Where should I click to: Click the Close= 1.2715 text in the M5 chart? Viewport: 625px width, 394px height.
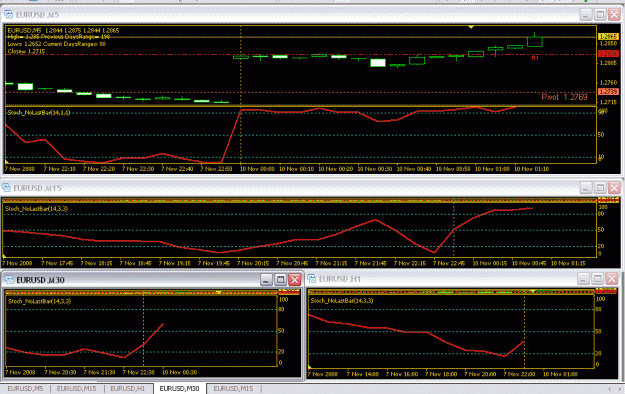[x=26, y=51]
